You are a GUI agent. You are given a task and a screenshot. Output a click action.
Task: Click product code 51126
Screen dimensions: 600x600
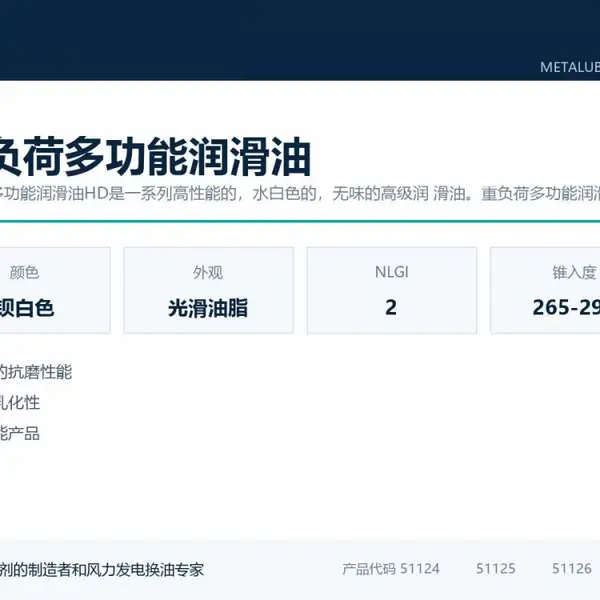[572, 569]
